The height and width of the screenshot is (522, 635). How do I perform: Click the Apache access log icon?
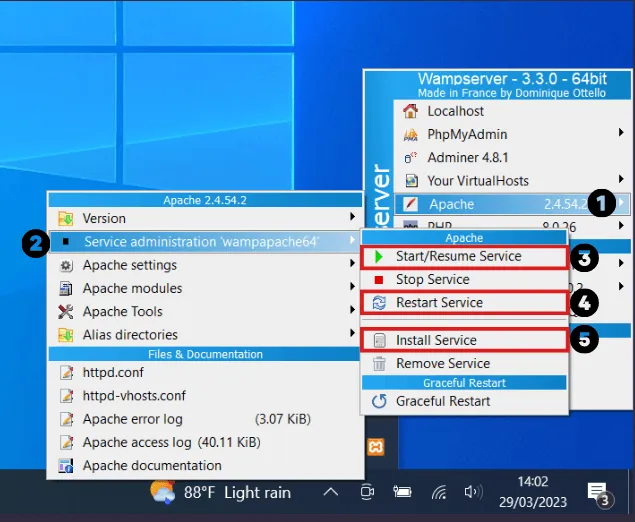(x=66, y=443)
